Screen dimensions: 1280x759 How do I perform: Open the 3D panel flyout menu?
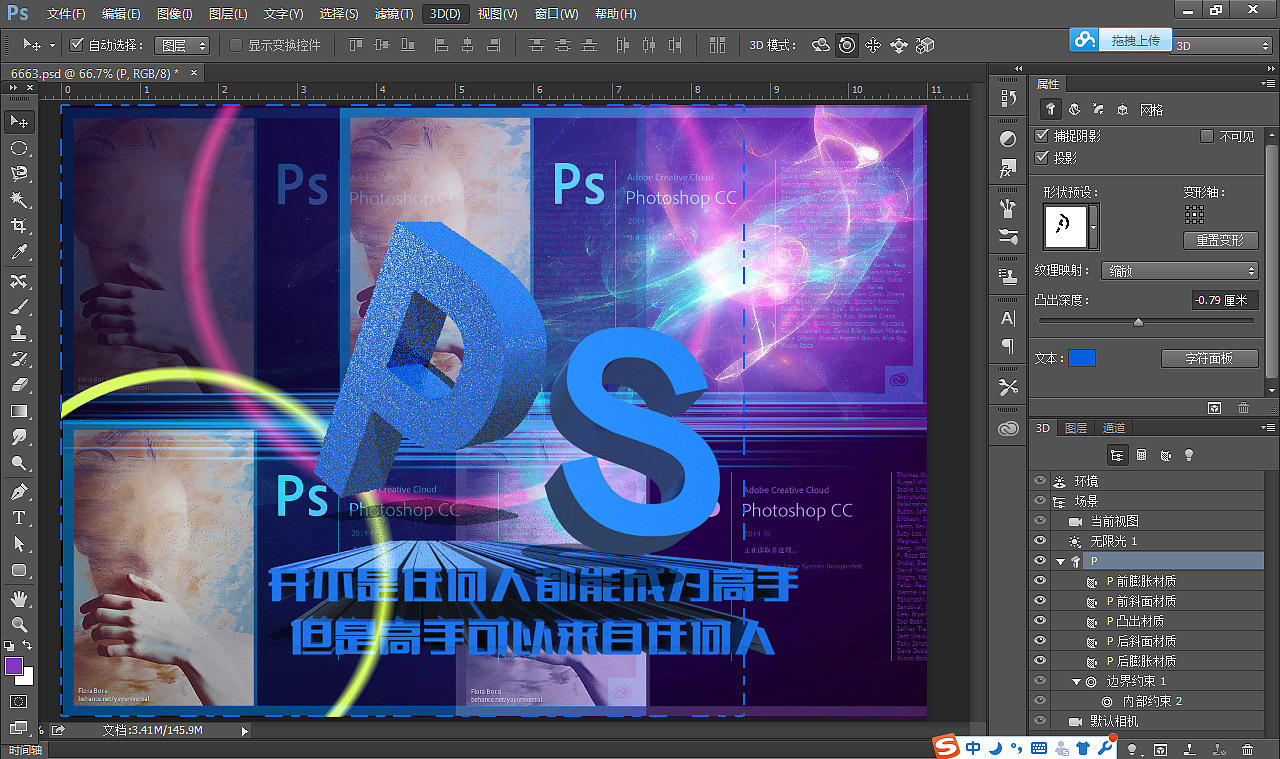click(x=1270, y=428)
